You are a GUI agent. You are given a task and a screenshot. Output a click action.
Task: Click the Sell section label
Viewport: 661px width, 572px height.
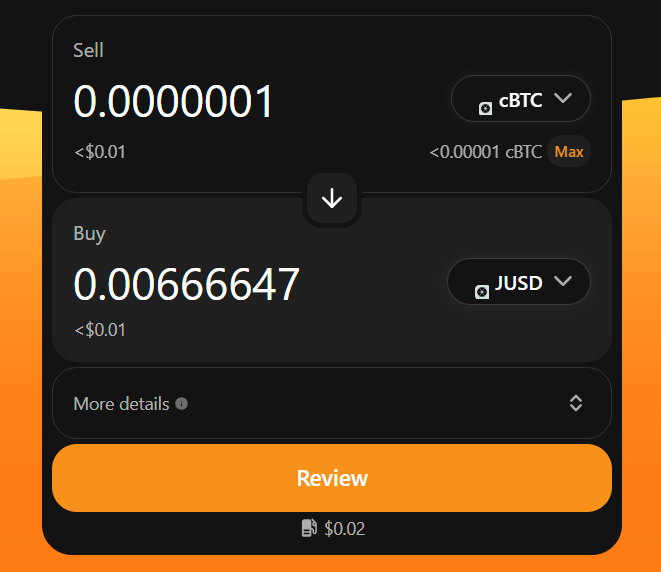pos(88,50)
